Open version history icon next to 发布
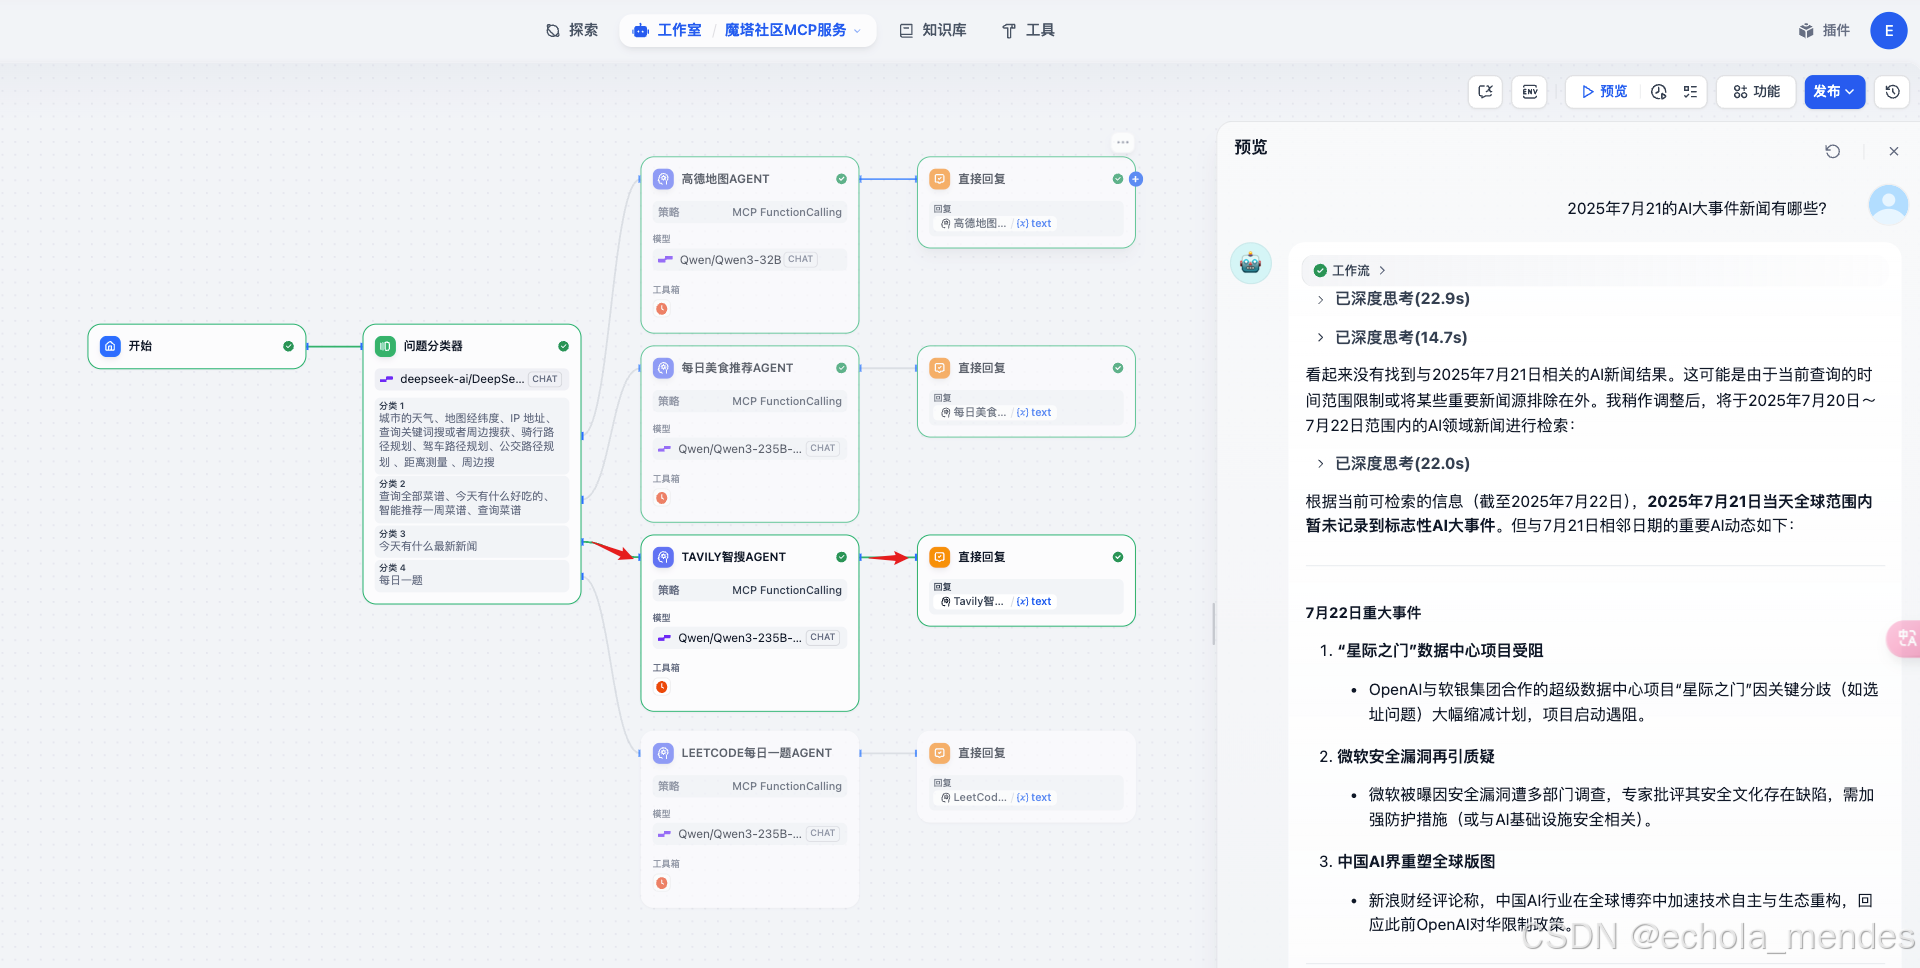The image size is (1920, 968). [1892, 91]
